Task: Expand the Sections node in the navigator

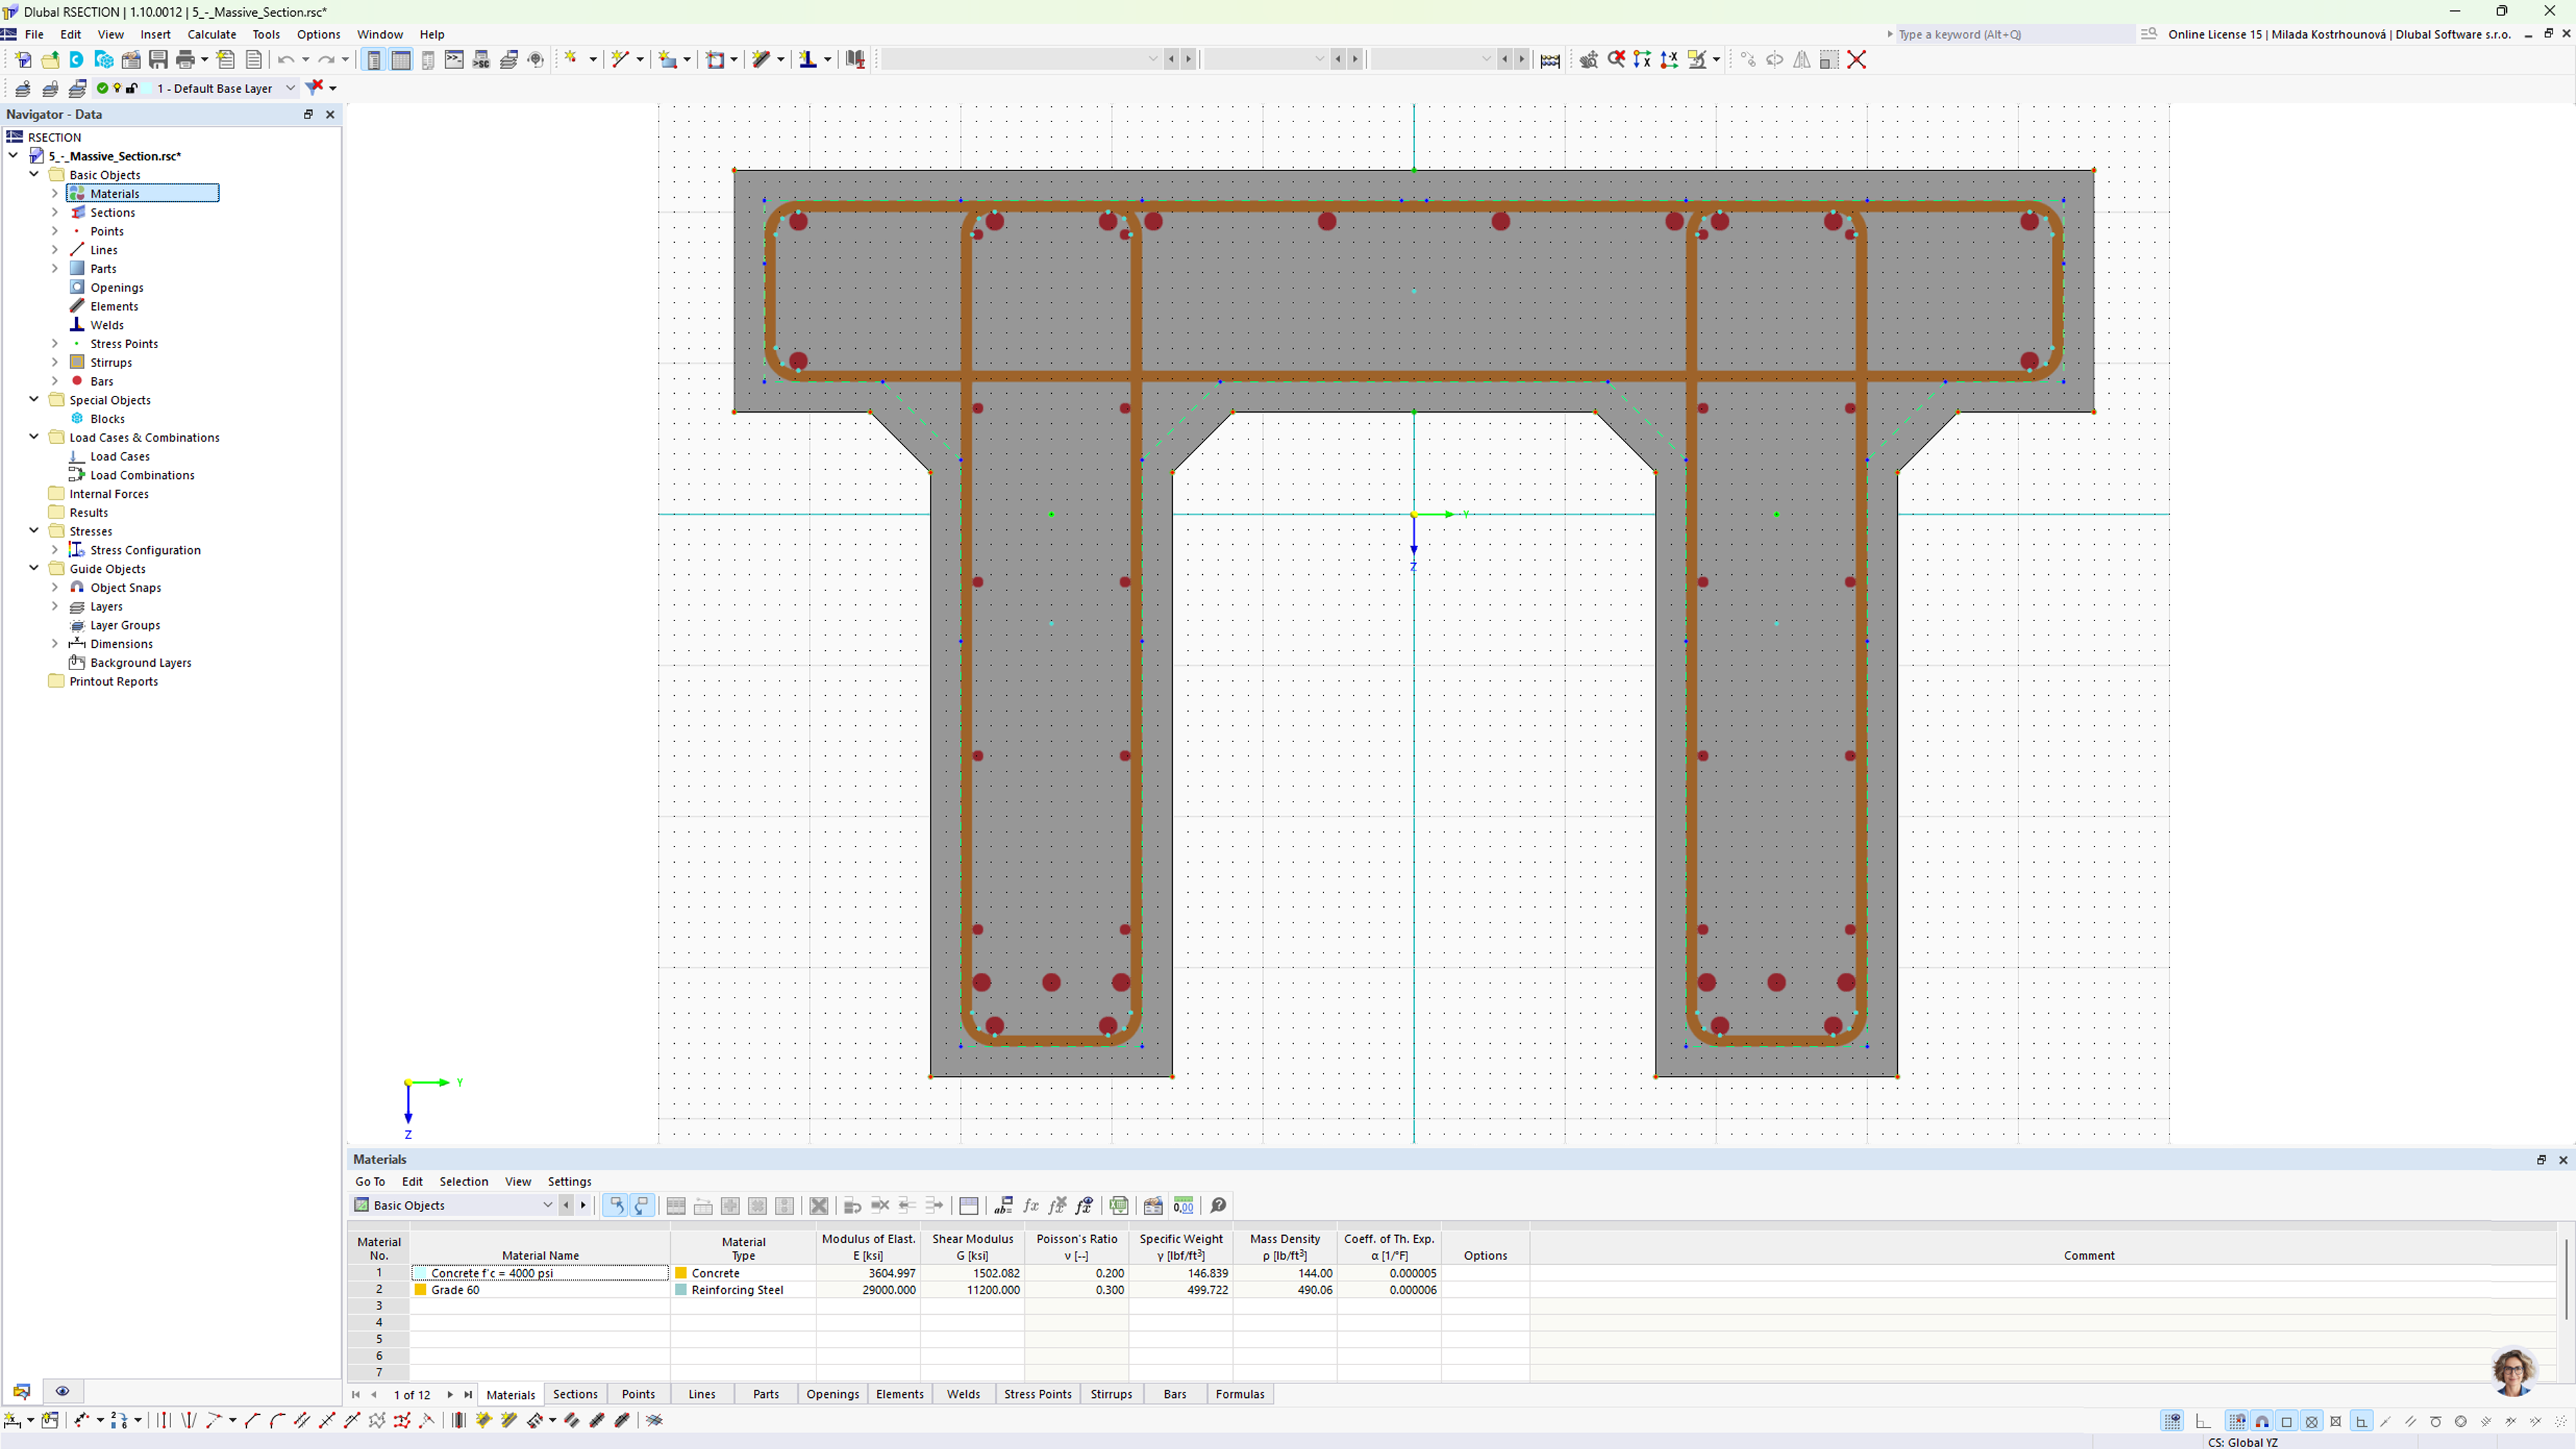Action: (x=55, y=212)
